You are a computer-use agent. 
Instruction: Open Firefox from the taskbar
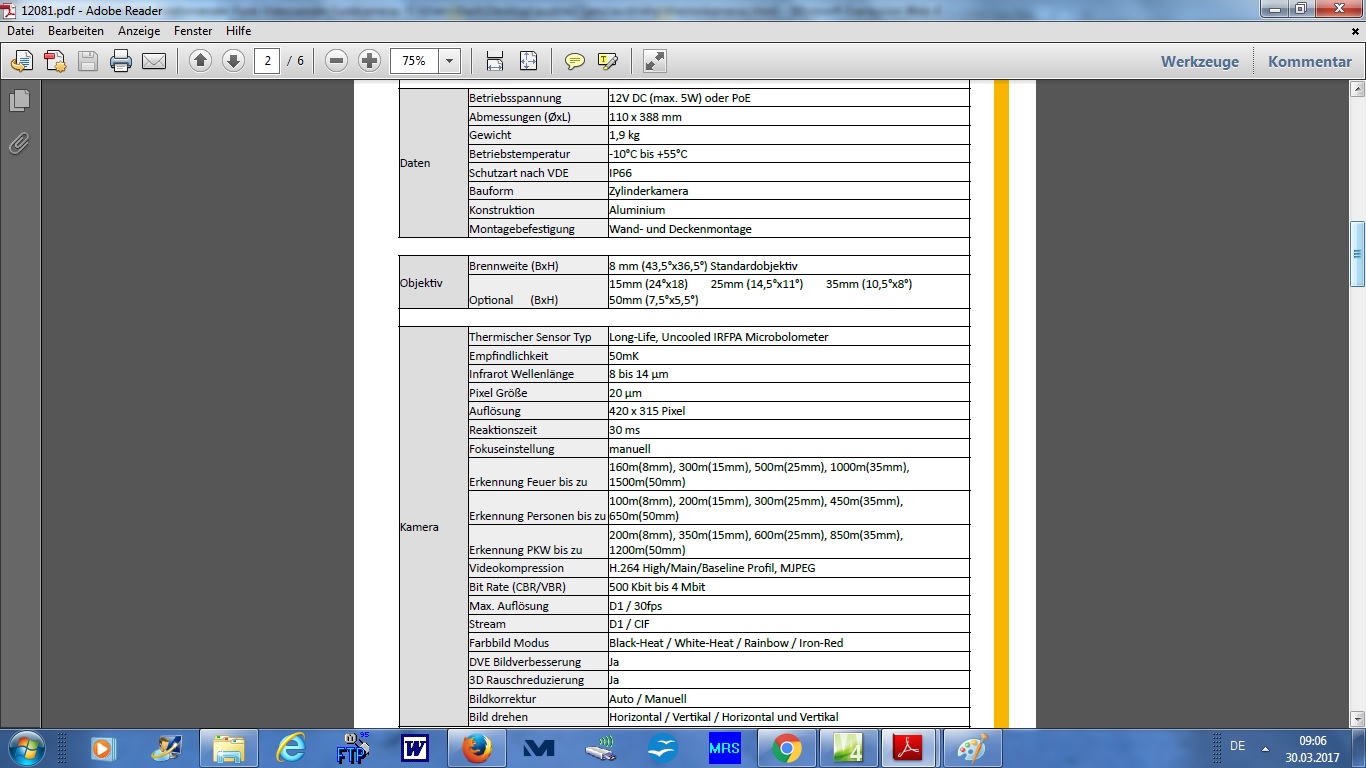(477, 747)
